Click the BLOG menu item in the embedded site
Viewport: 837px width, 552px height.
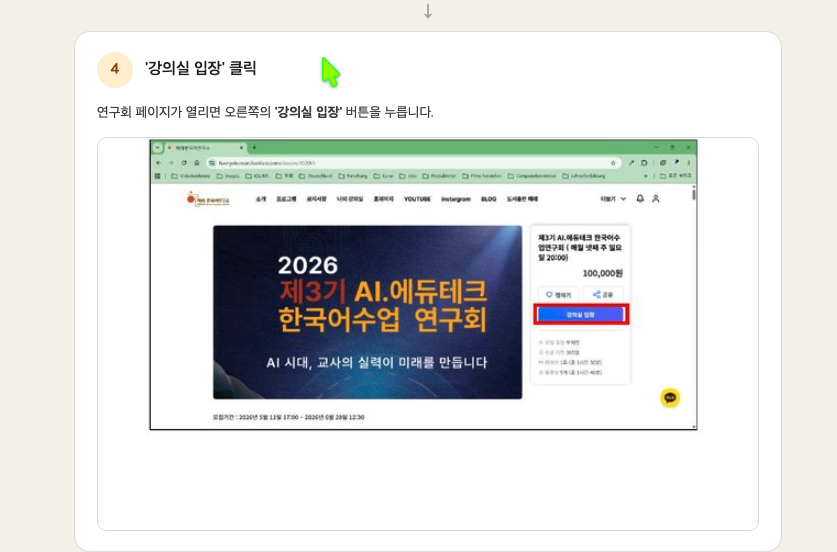[488, 199]
